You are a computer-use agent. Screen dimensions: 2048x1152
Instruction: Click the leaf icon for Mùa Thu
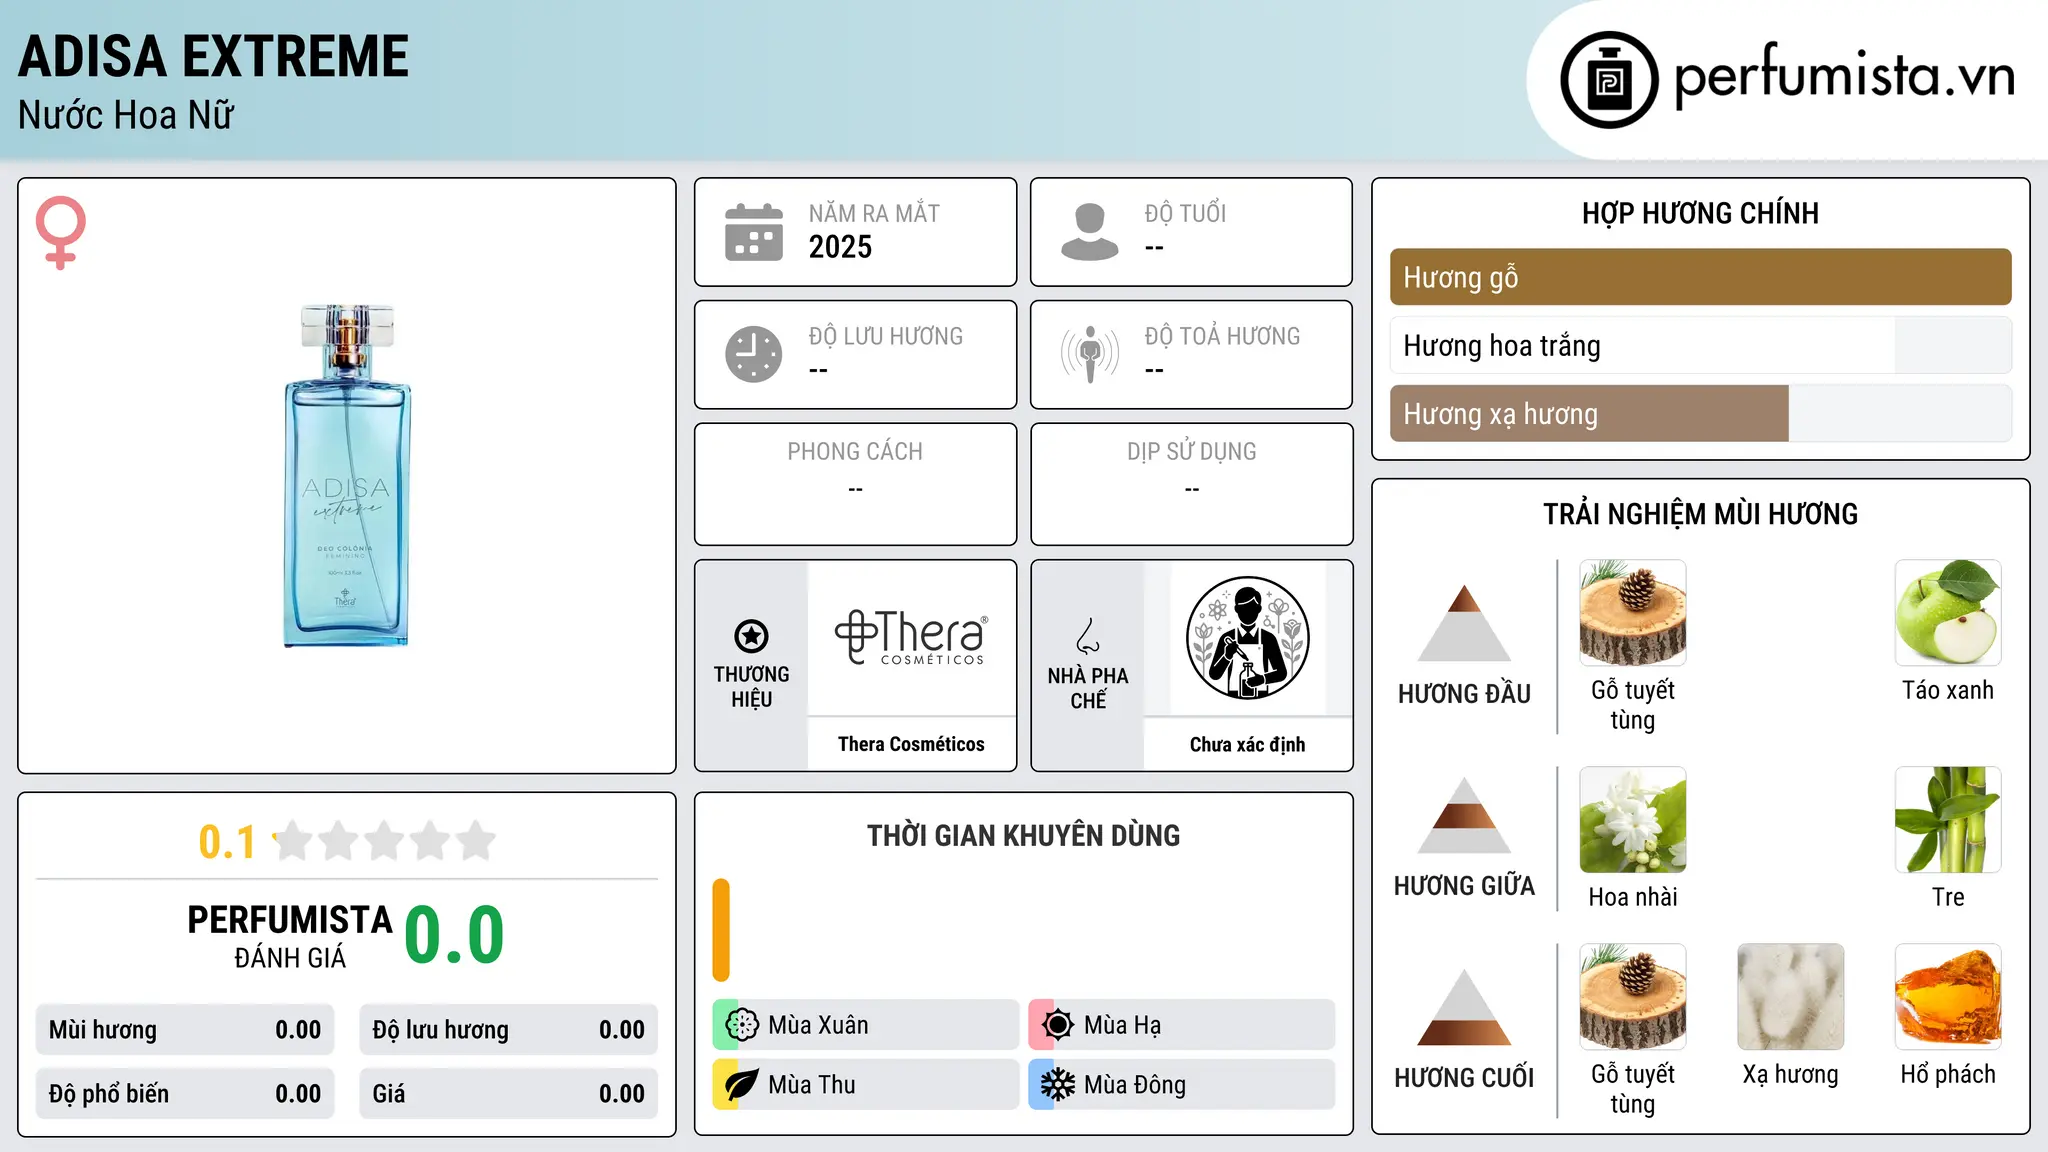(x=742, y=1085)
